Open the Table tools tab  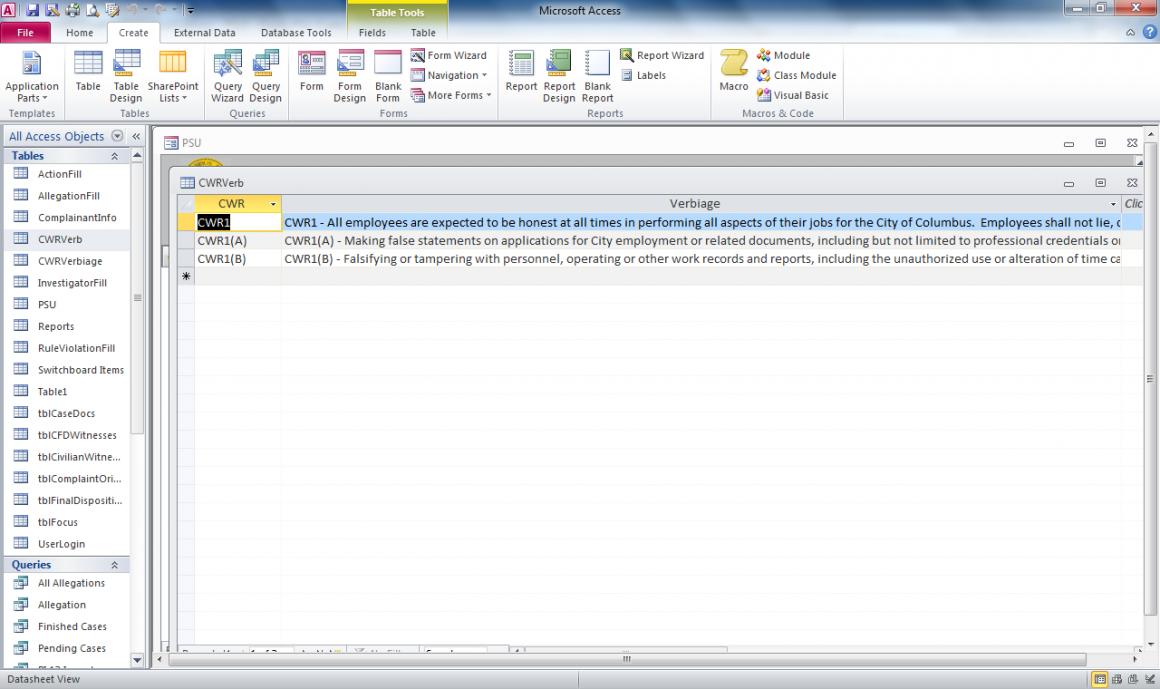tap(423, 33)
